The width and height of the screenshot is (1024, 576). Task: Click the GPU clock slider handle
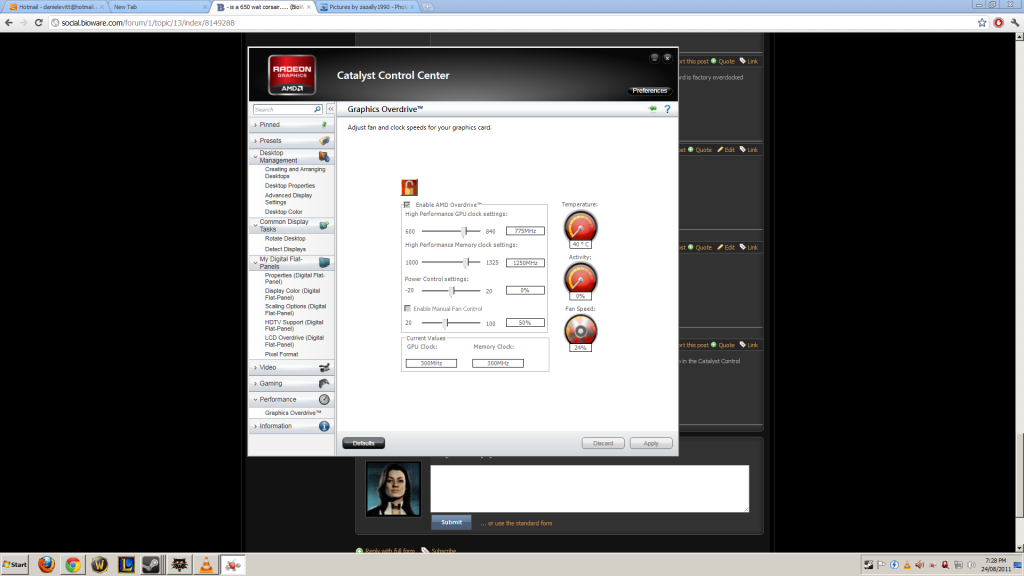pos(463,231)
